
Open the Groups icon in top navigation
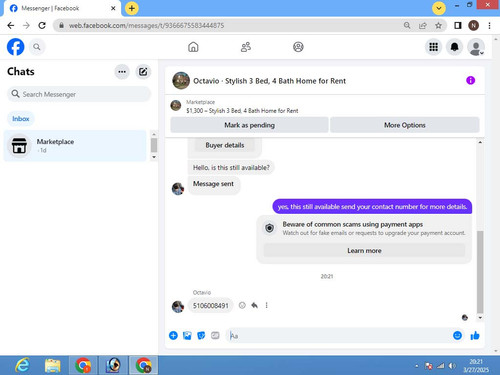pyautogui.click(x=298, y=47)
